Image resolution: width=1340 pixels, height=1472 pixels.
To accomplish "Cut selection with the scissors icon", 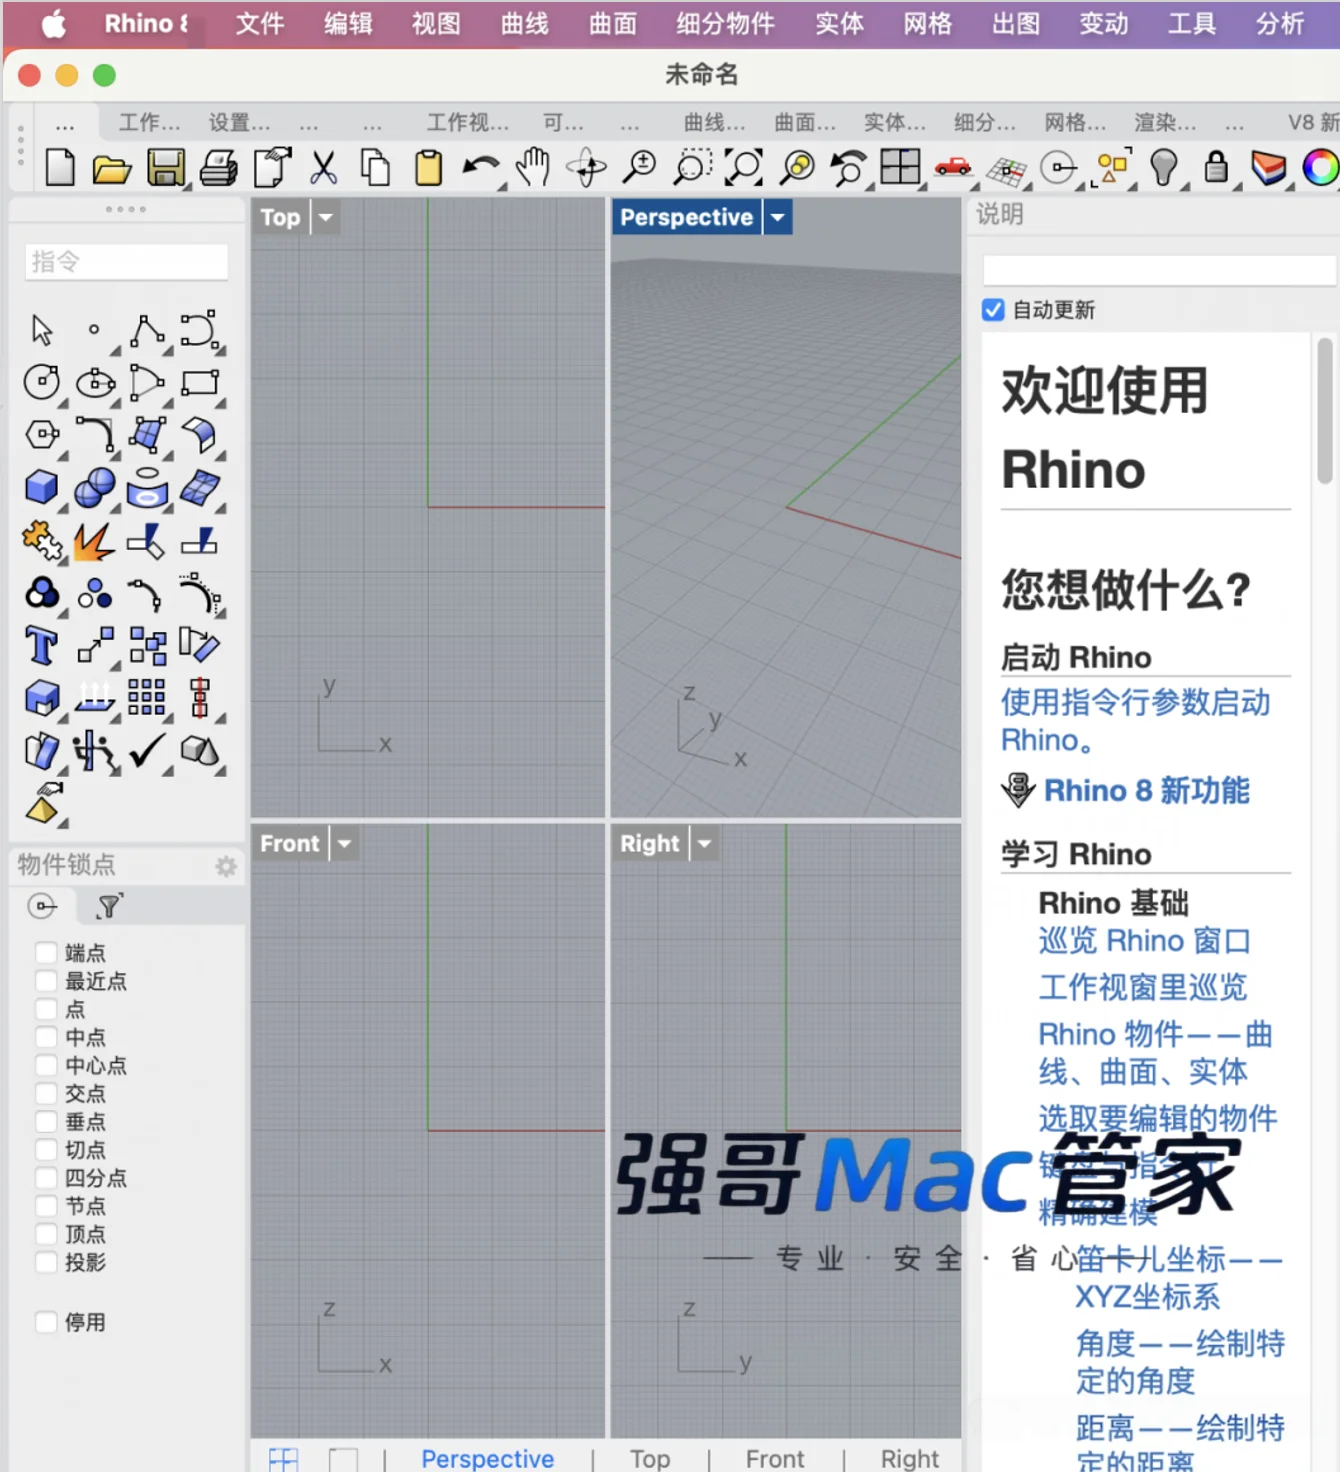I will [x=323, y=167].
